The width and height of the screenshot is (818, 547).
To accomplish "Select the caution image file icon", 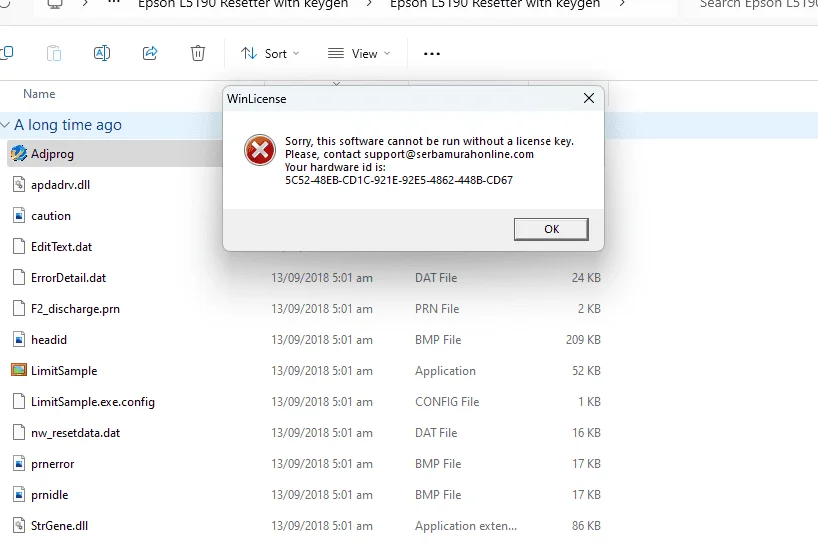I will click(x=19, y=215).
